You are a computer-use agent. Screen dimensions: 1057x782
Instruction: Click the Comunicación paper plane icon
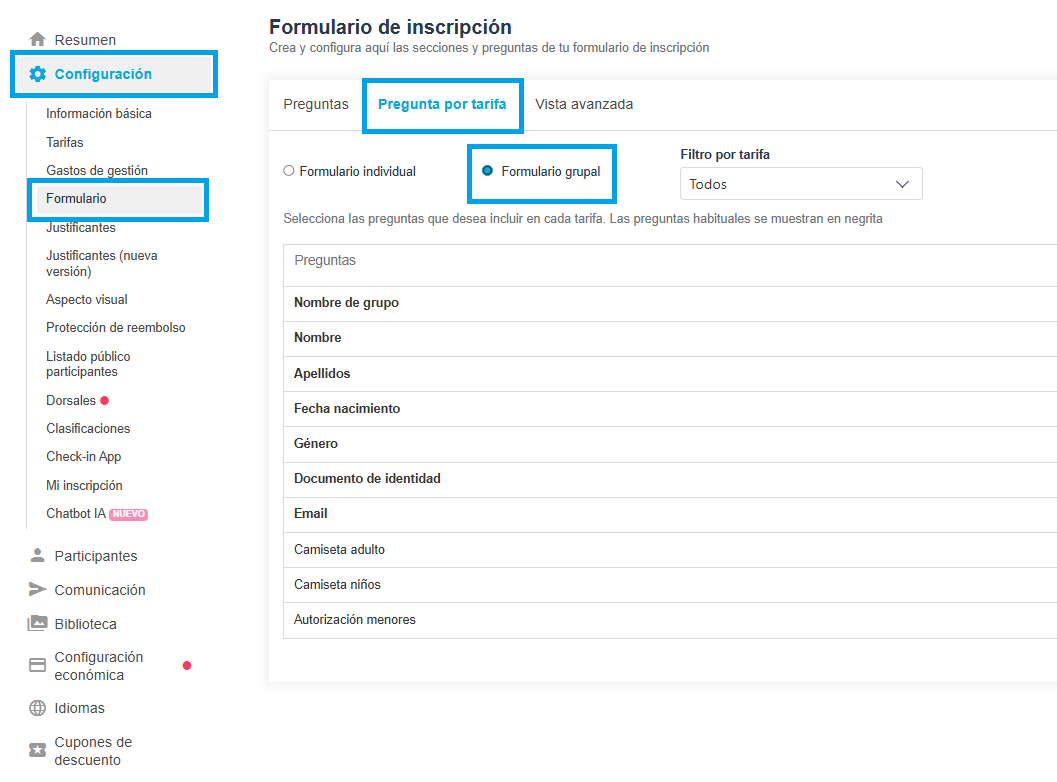pos(38,590)
